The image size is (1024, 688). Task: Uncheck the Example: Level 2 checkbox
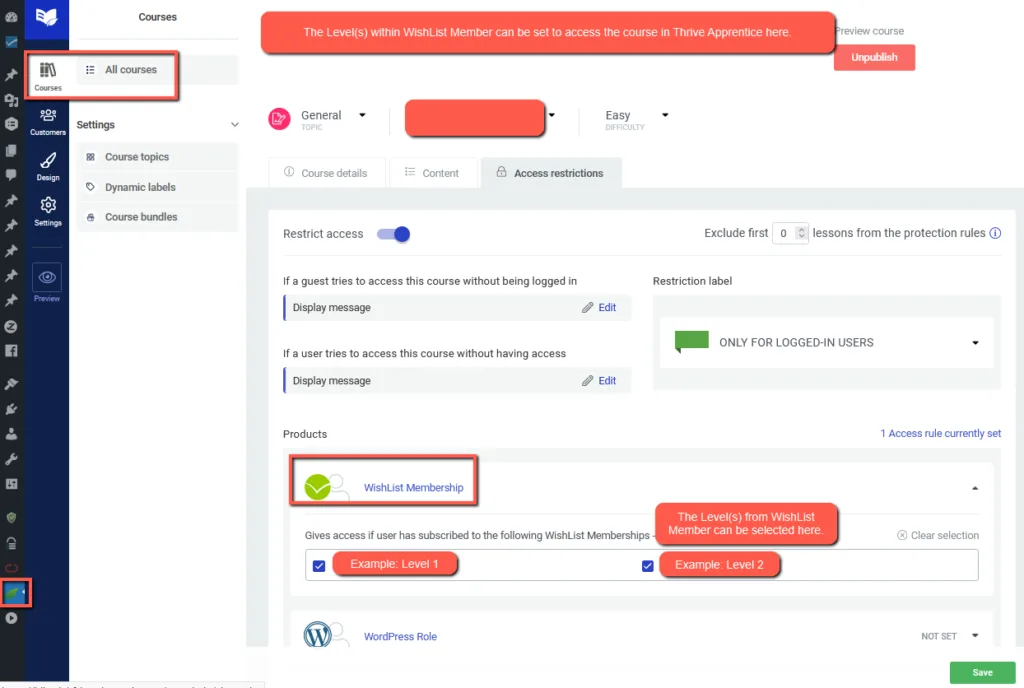(x=648, y=565)
